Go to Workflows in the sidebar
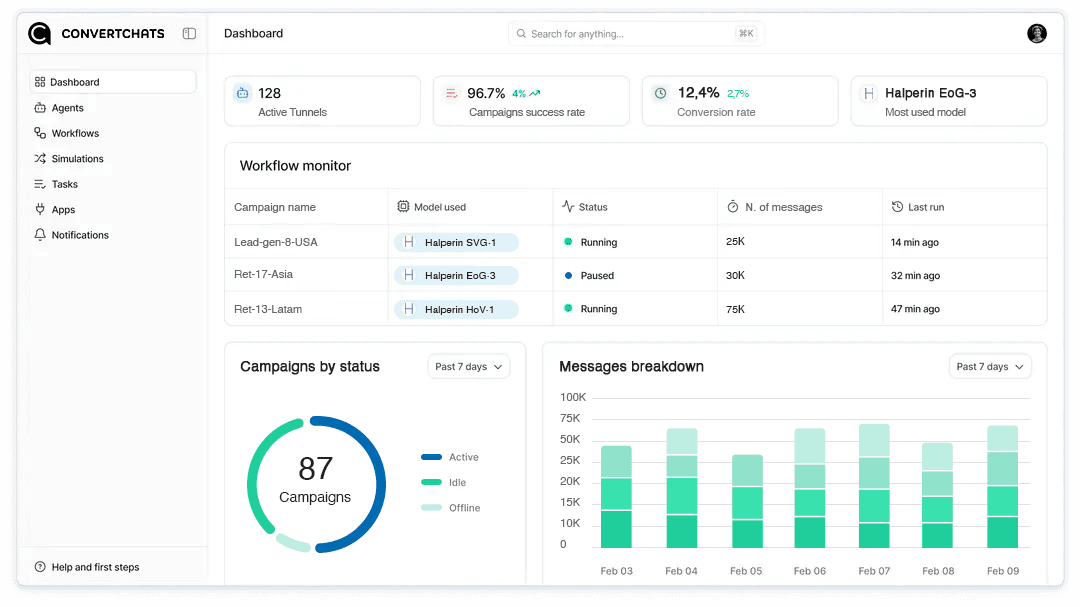This screenshot has width=1080, height=607. 75,133
